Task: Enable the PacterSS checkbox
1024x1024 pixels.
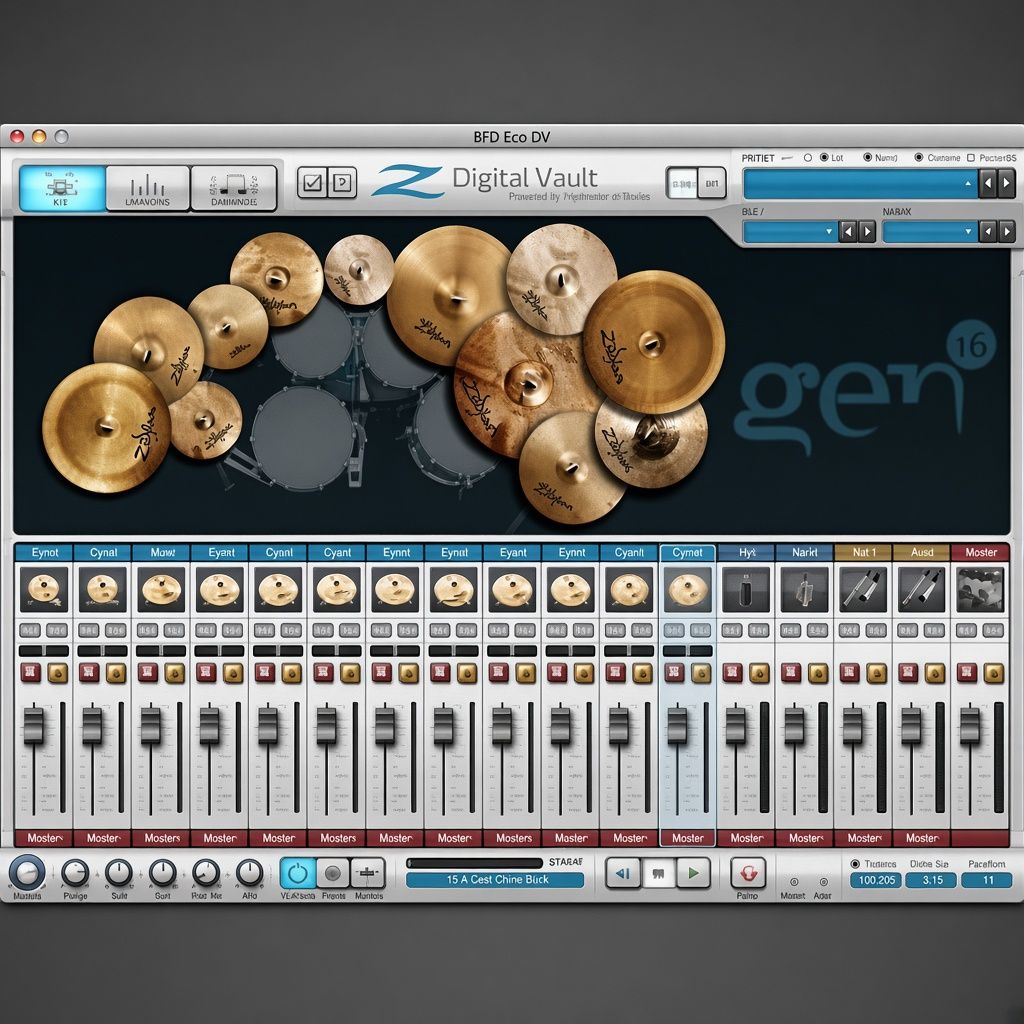Action: coord(971,157)
